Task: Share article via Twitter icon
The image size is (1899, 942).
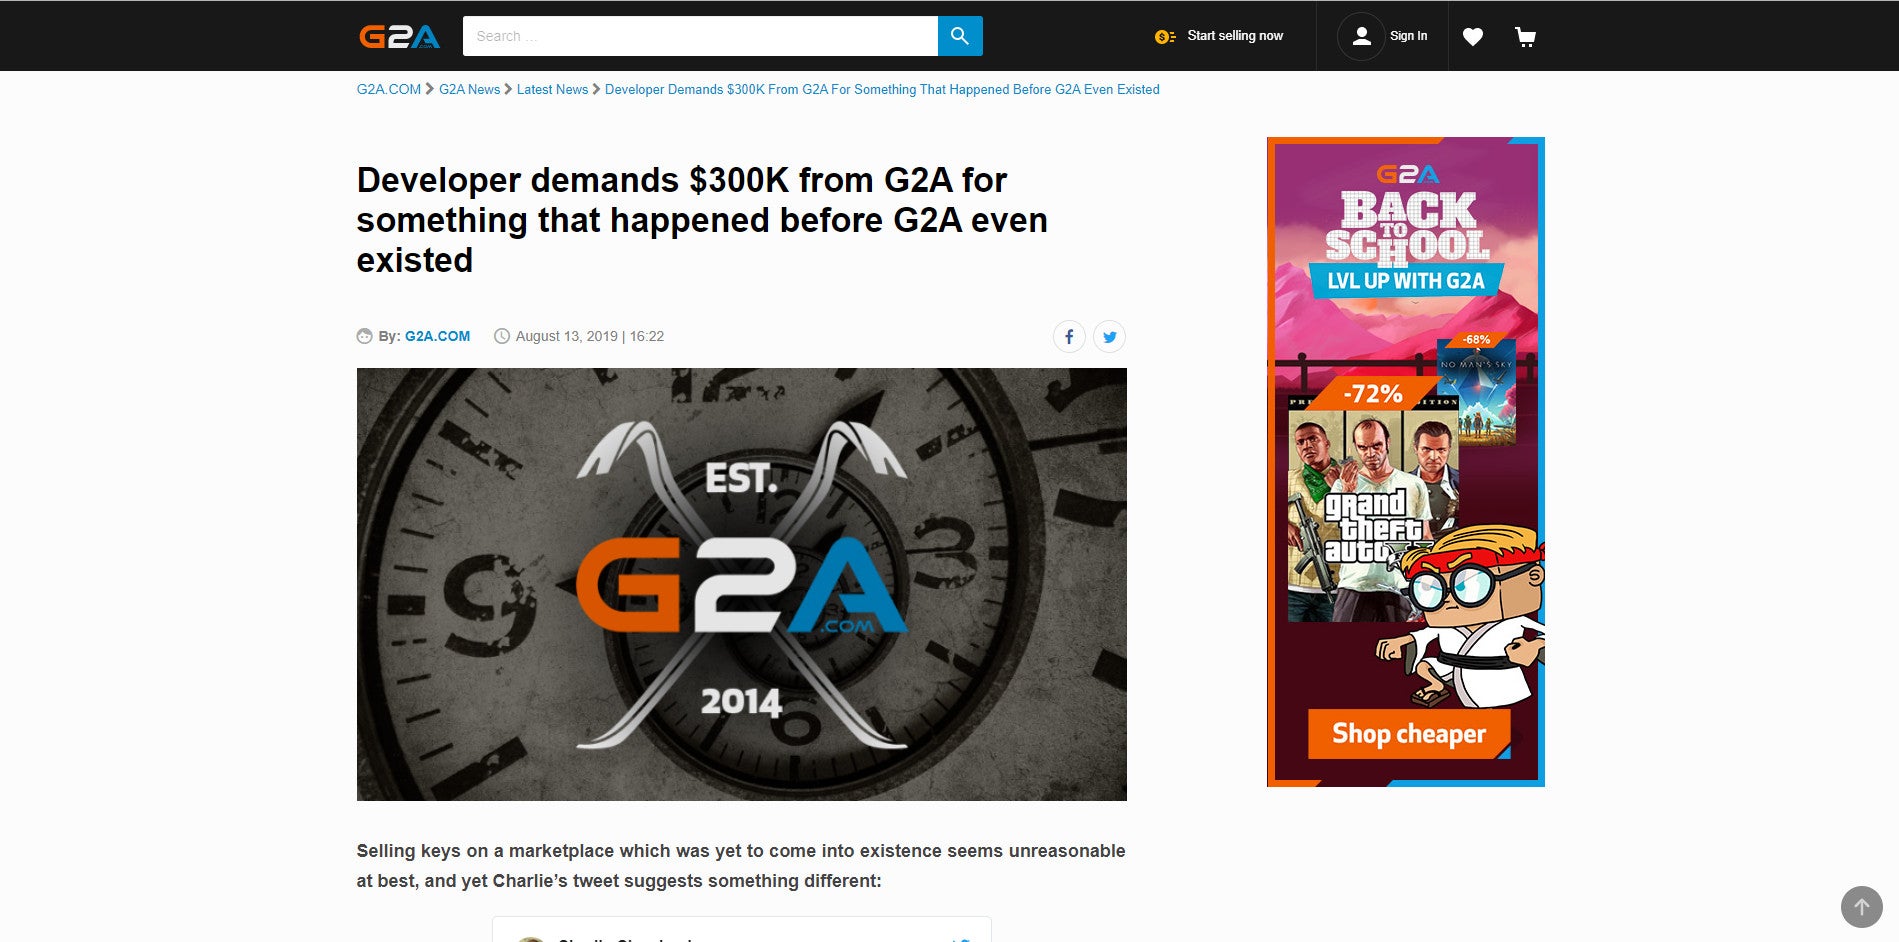Action: click(x=1109, y=337)
